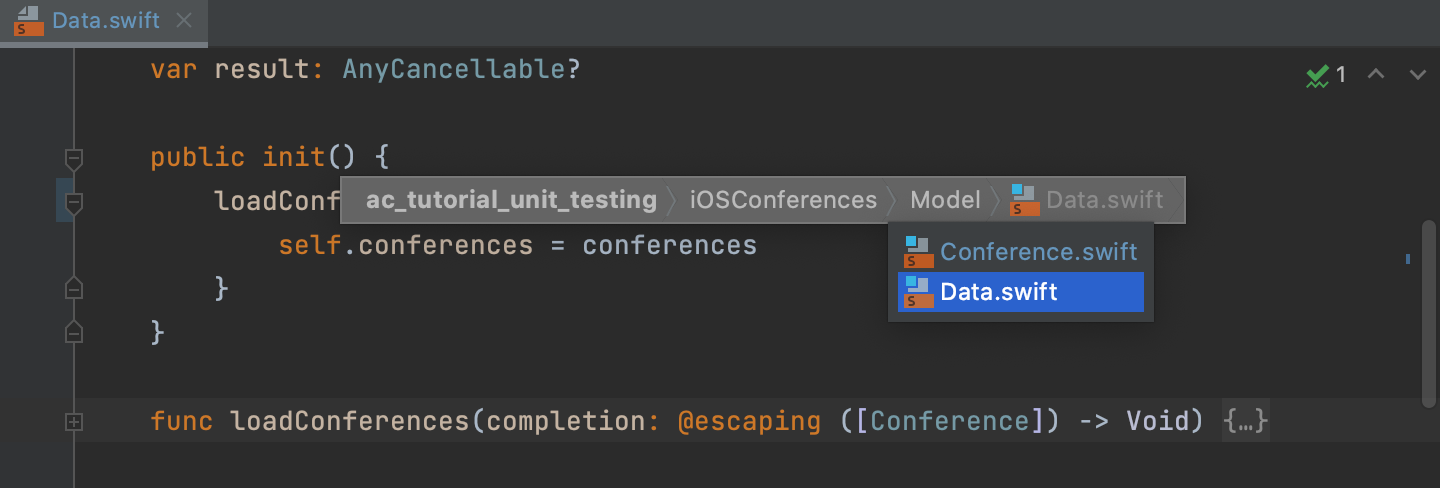Open ac_tutorial_unit_testing in the navigation bar

(511, 200)
